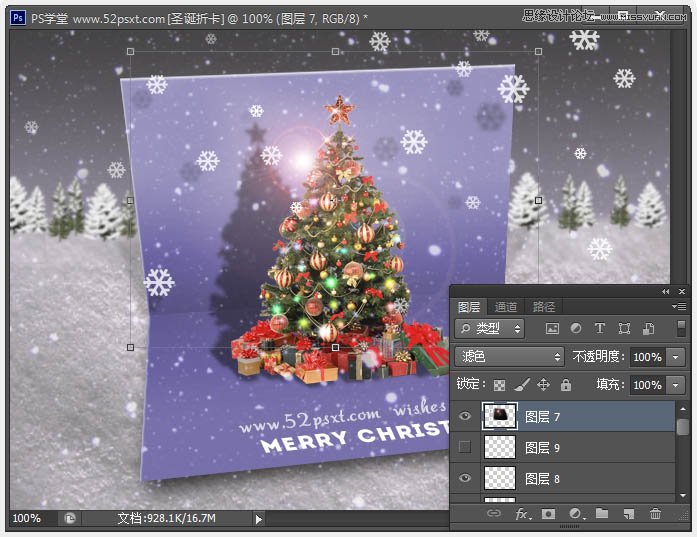Open the layers panel flyout menu

tap(679, 306)
